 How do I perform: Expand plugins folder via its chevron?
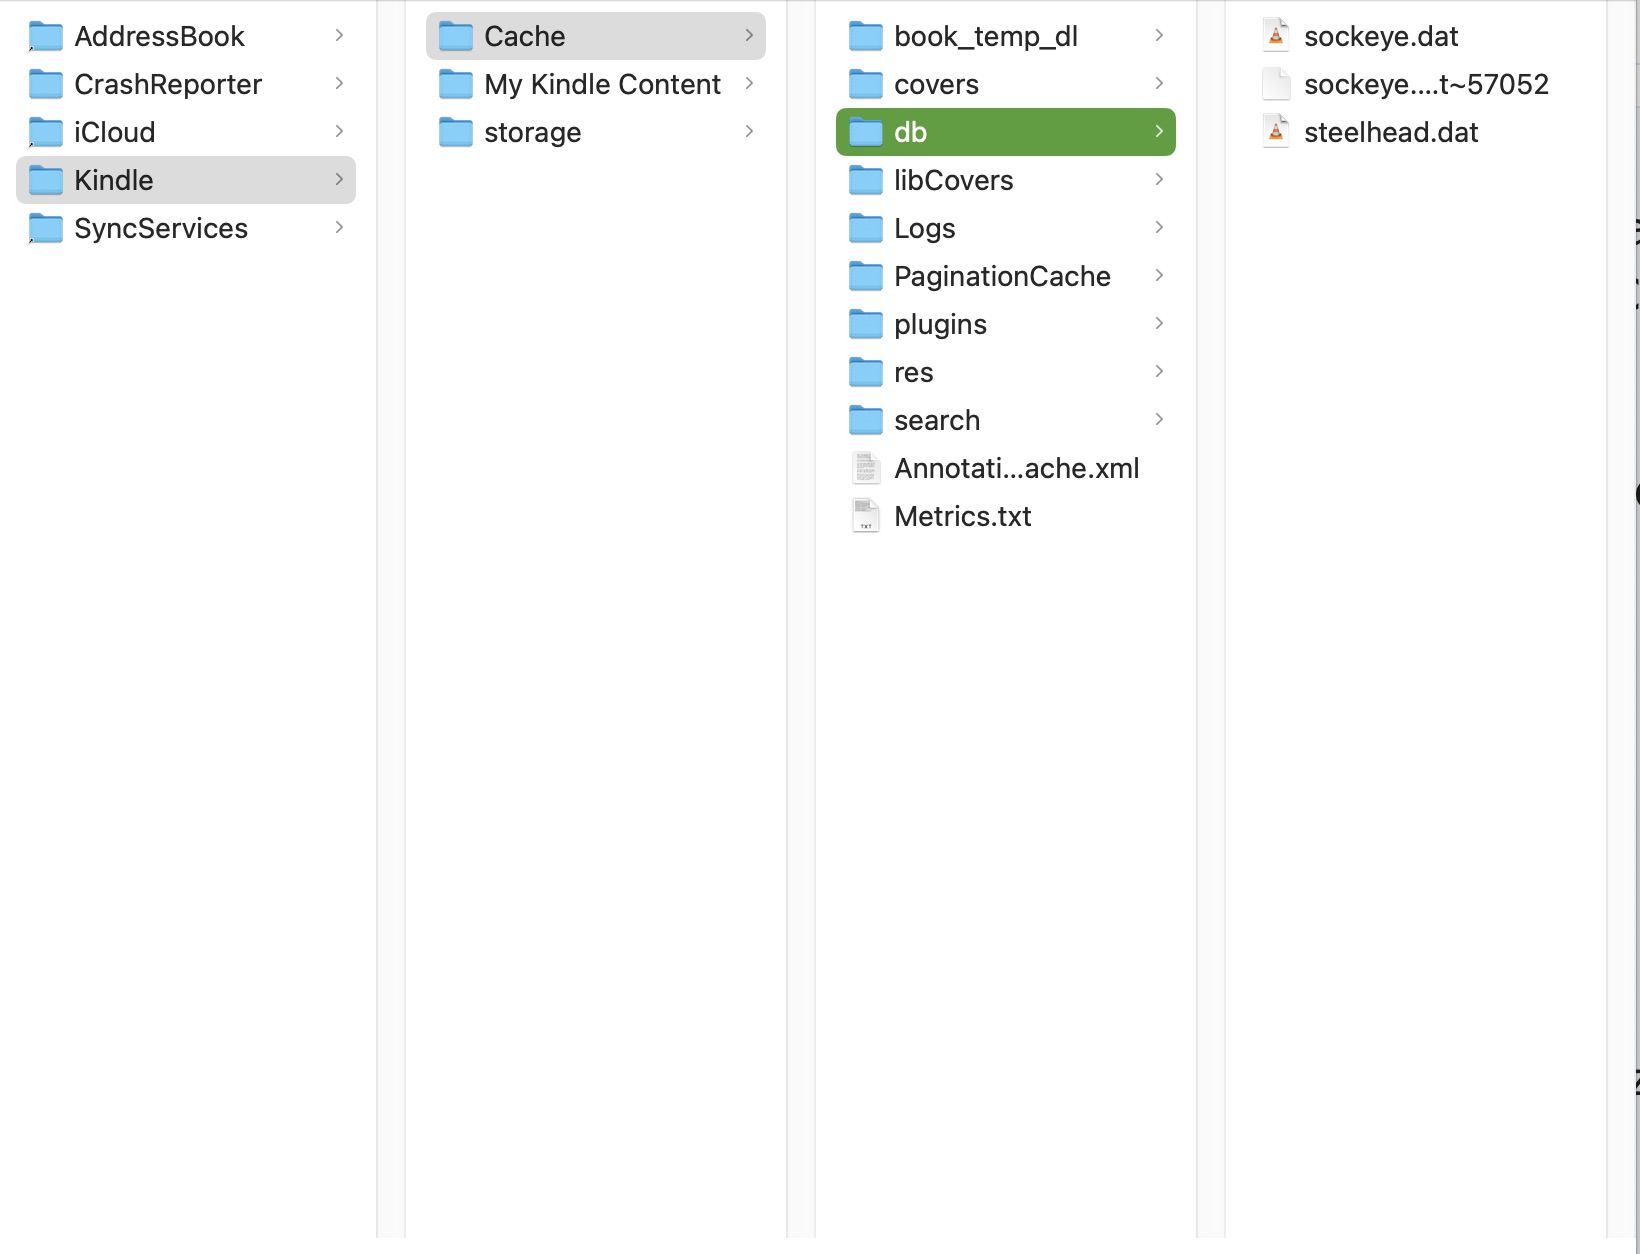(1159, 324)
